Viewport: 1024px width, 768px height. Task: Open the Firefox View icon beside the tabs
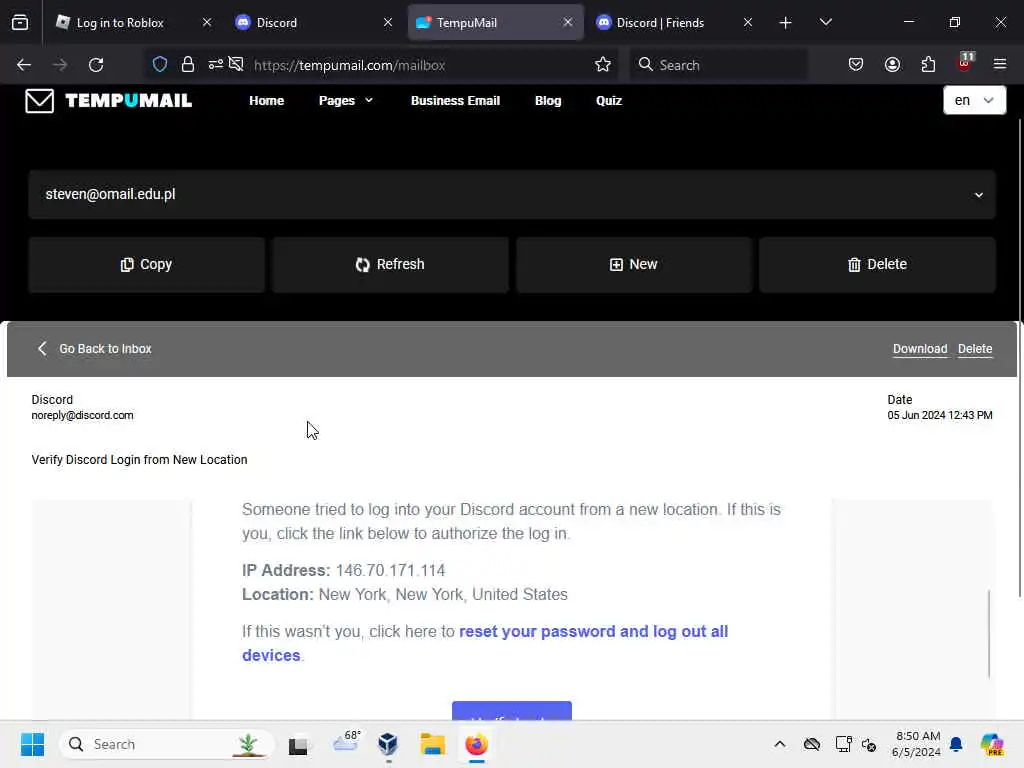[x=20, y=22]
